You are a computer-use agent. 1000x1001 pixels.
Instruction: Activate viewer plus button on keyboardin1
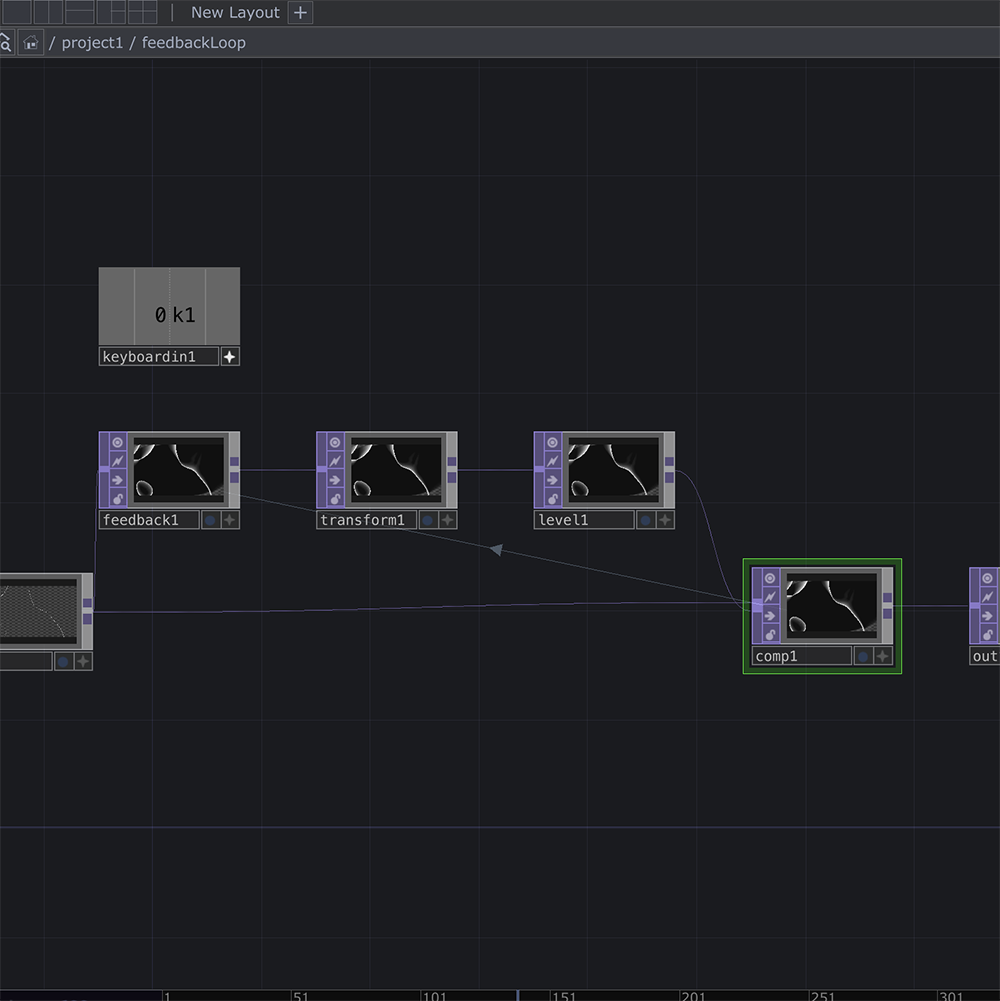pyautogui.click(x=230, y=357)
